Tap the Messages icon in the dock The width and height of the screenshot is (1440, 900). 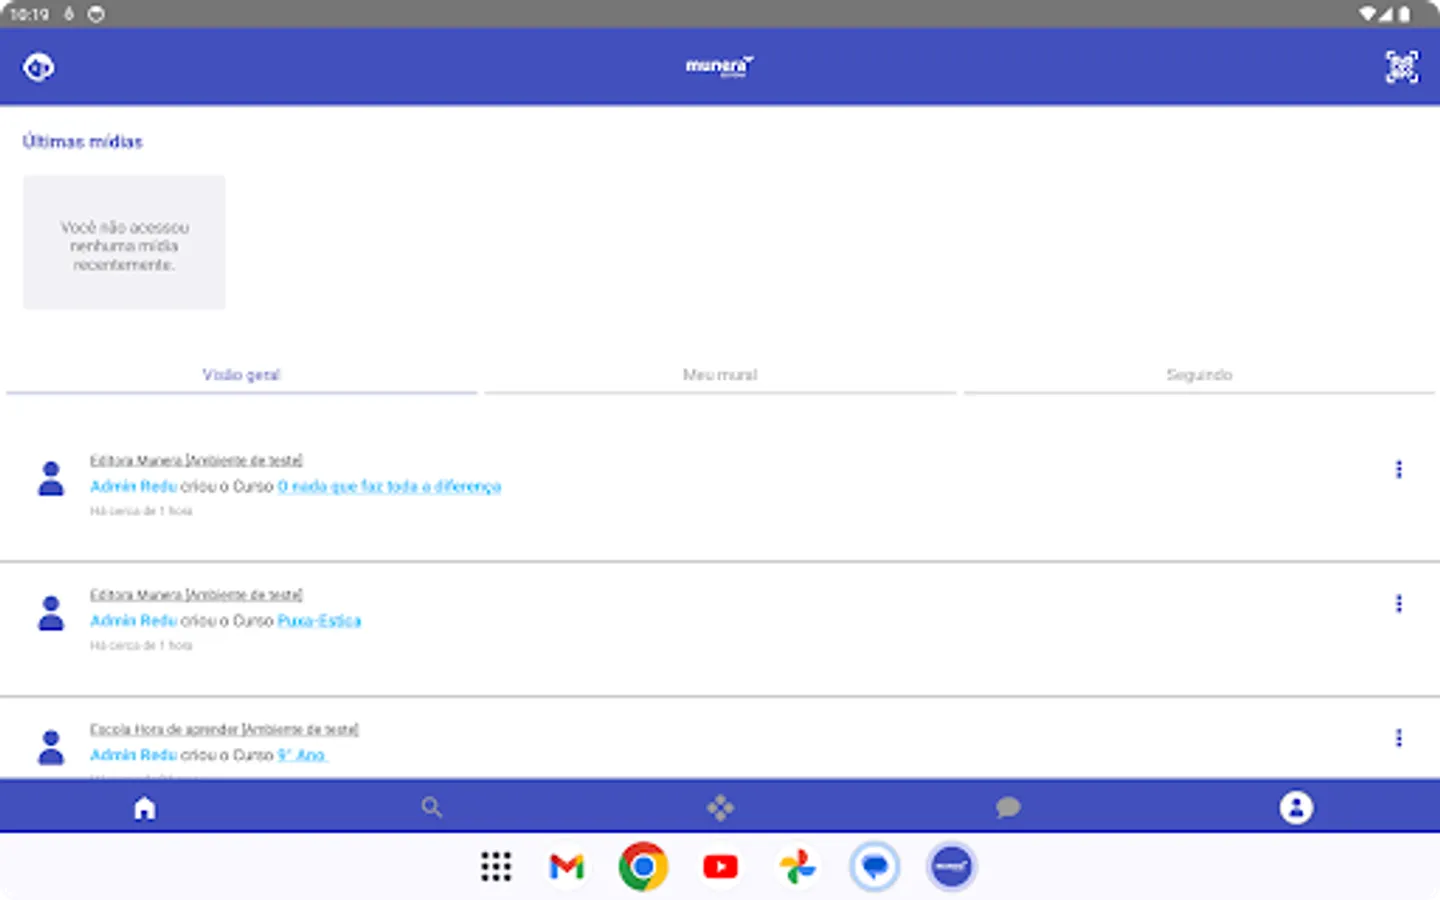[875, 866]
